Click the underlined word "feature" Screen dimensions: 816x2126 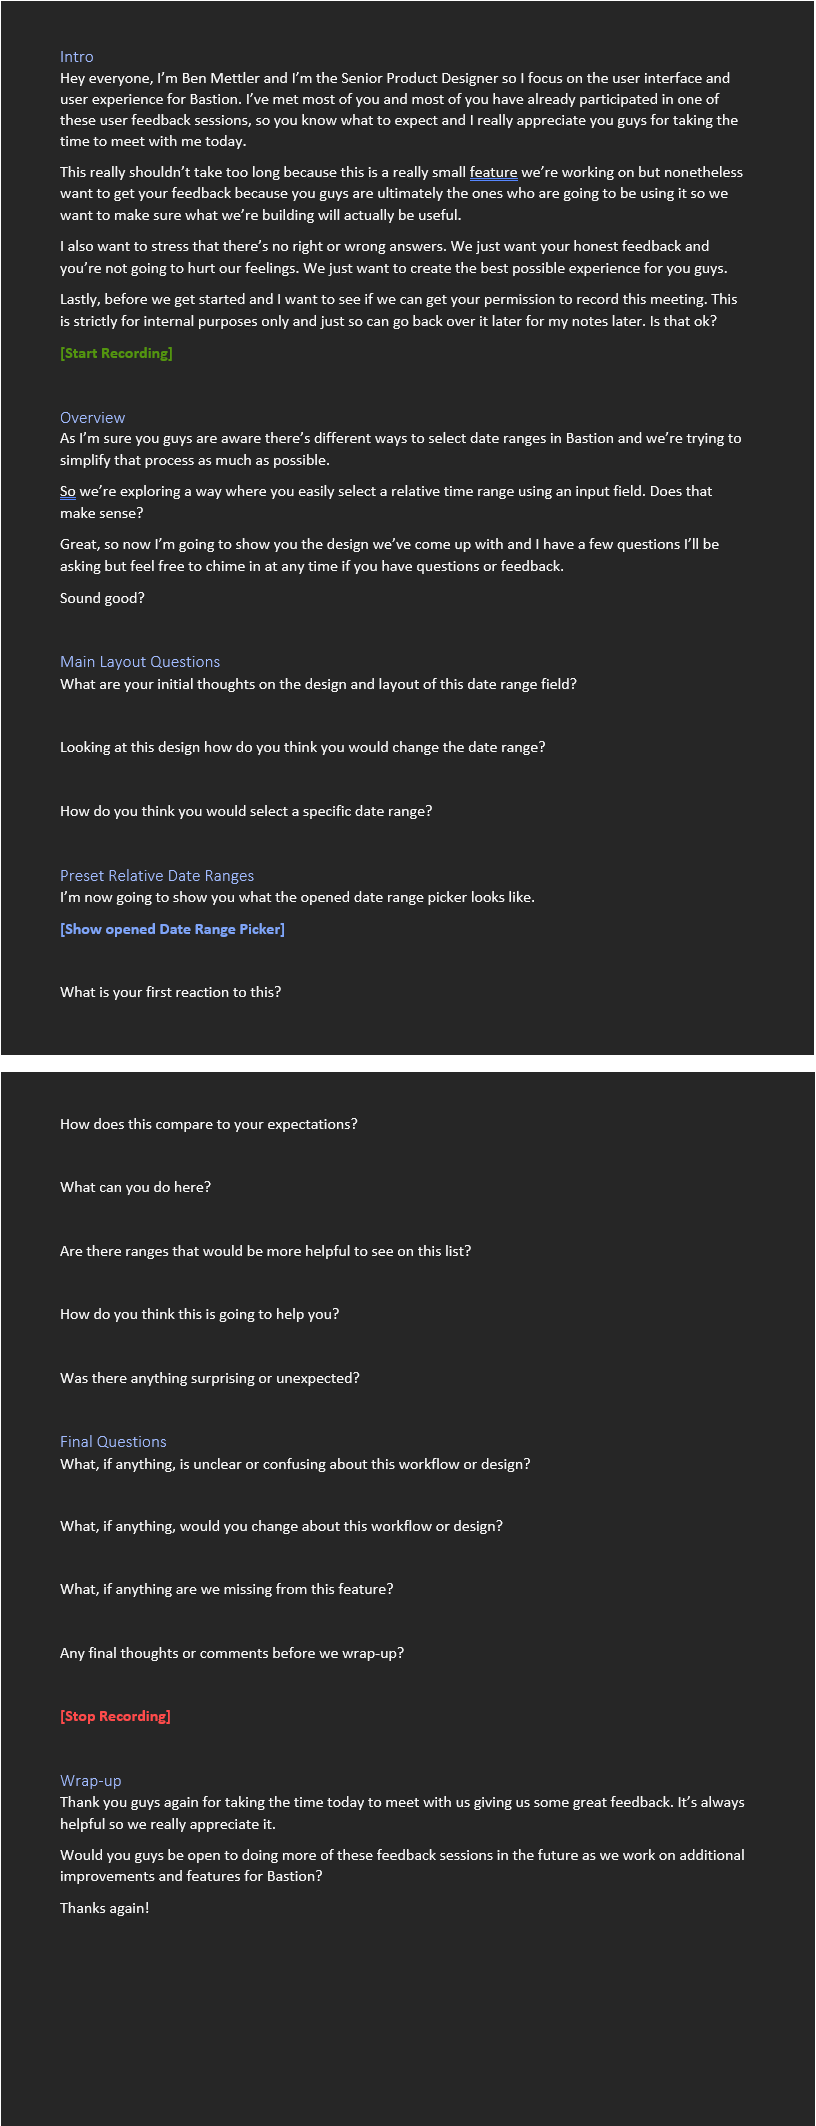coord(493,172)
